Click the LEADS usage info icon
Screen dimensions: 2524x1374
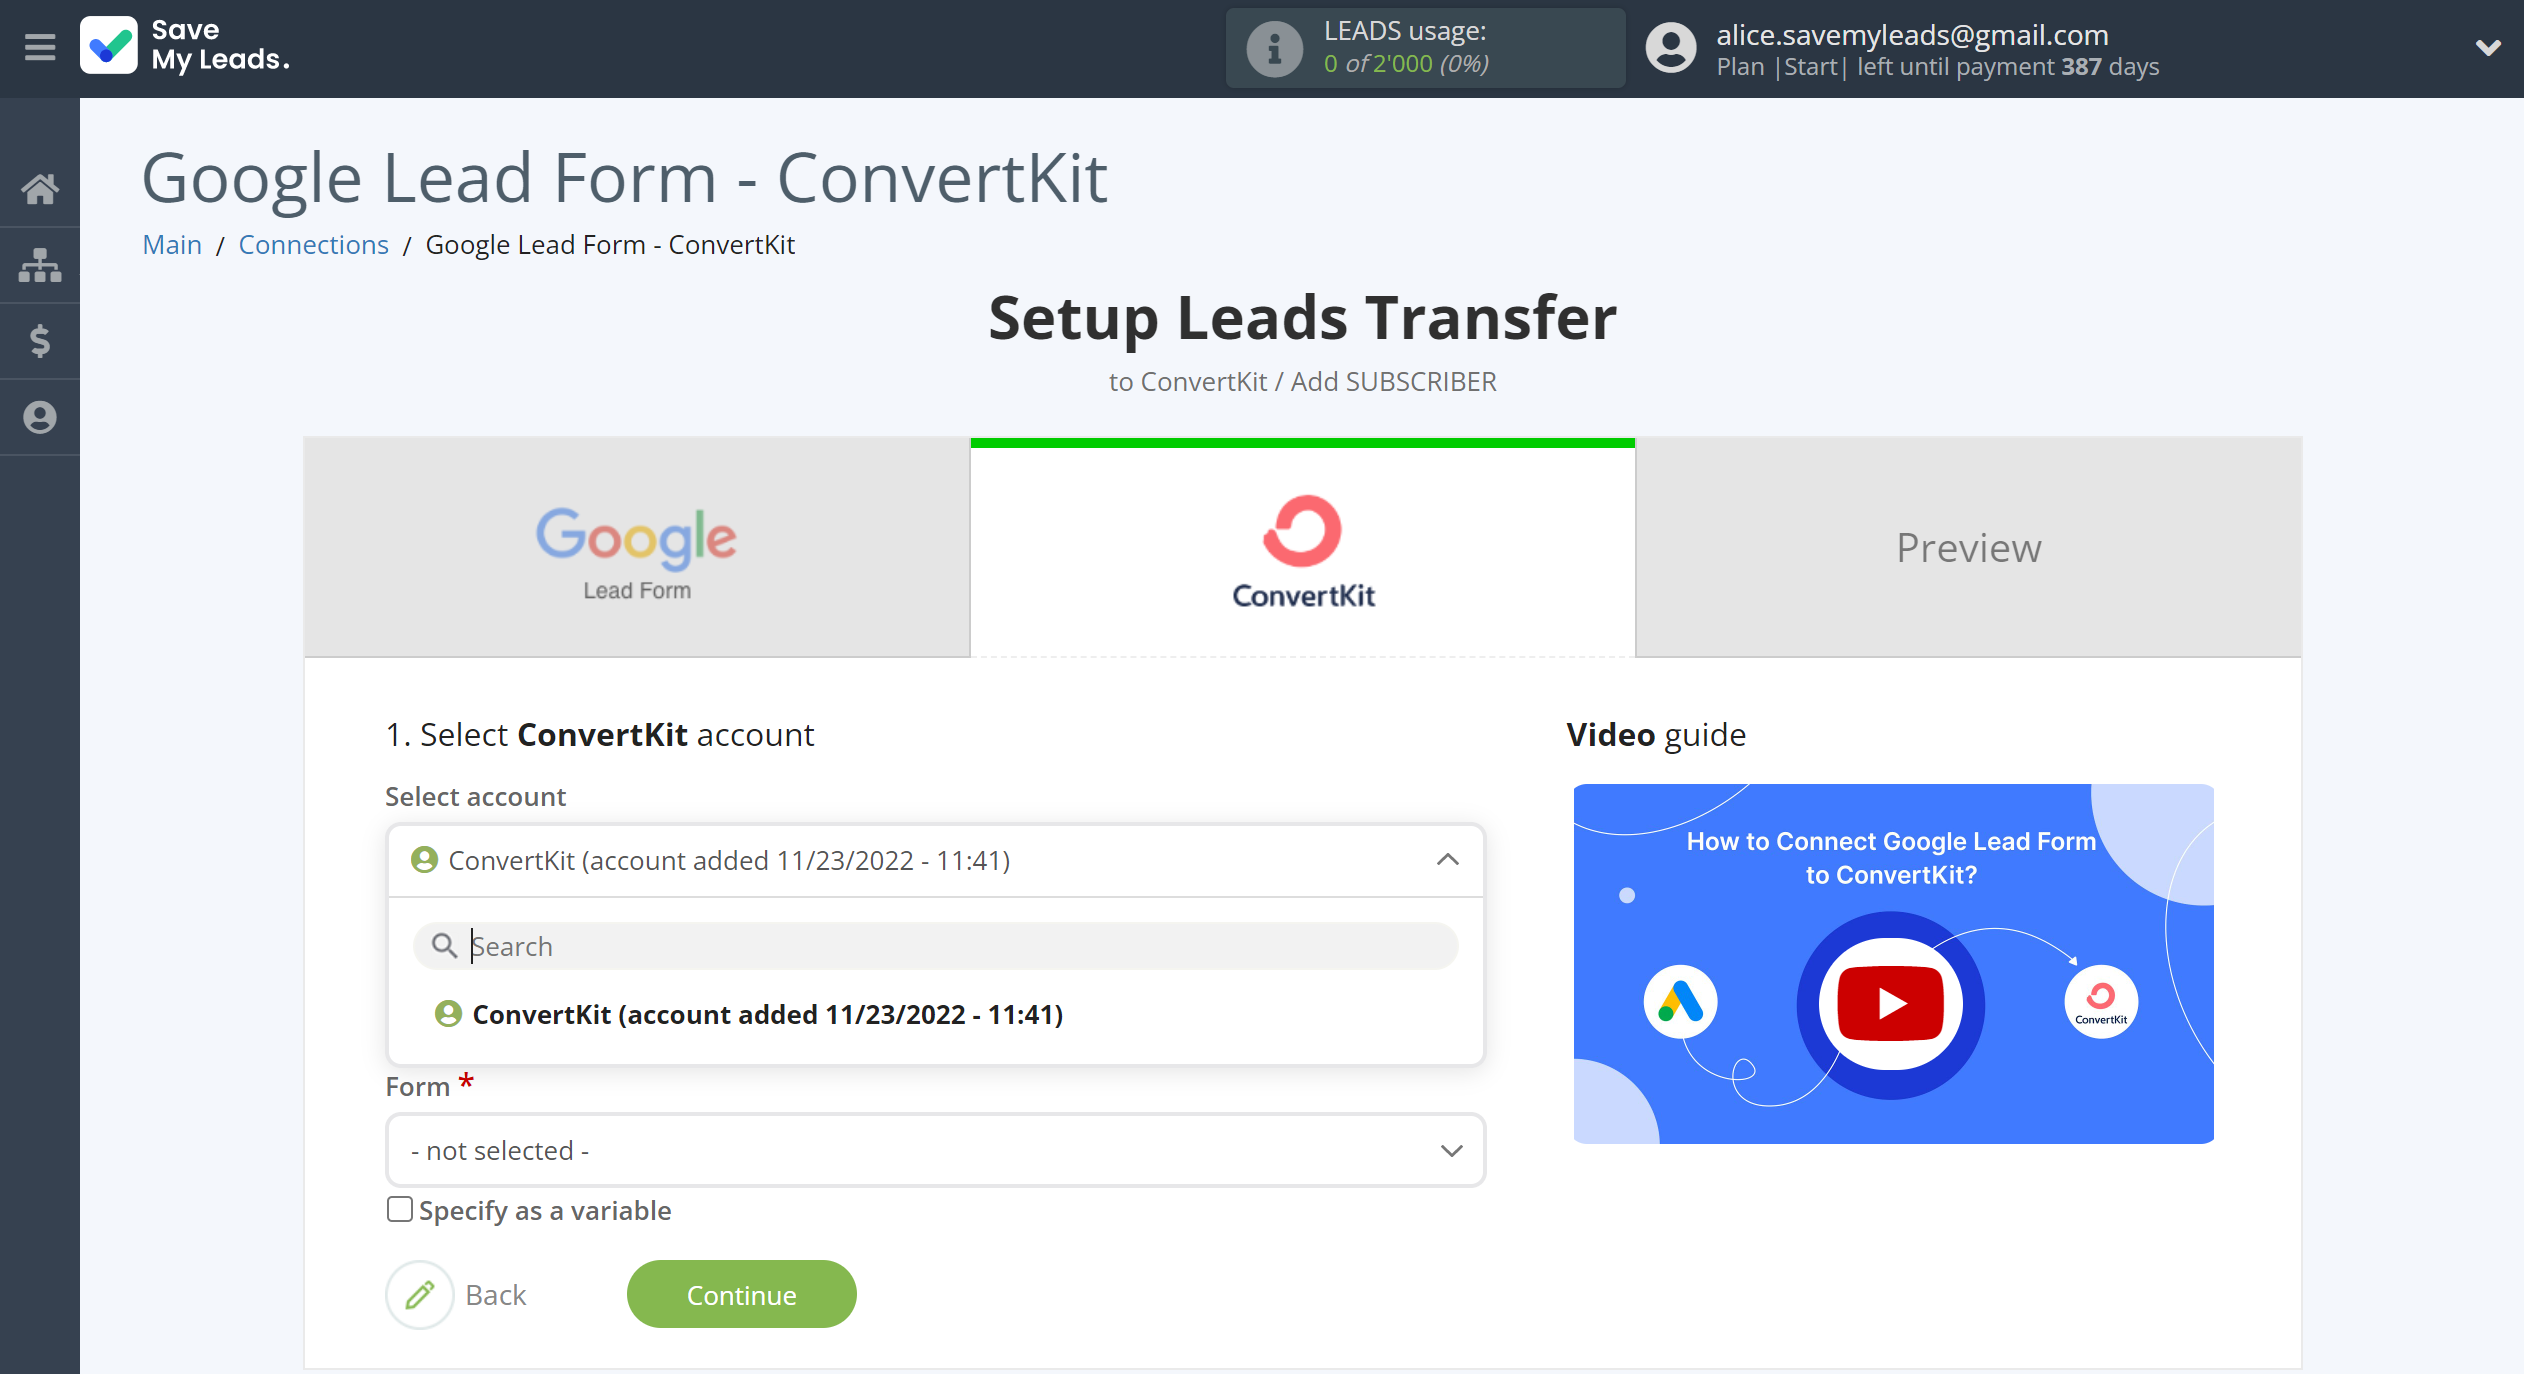coord(1270,47)
